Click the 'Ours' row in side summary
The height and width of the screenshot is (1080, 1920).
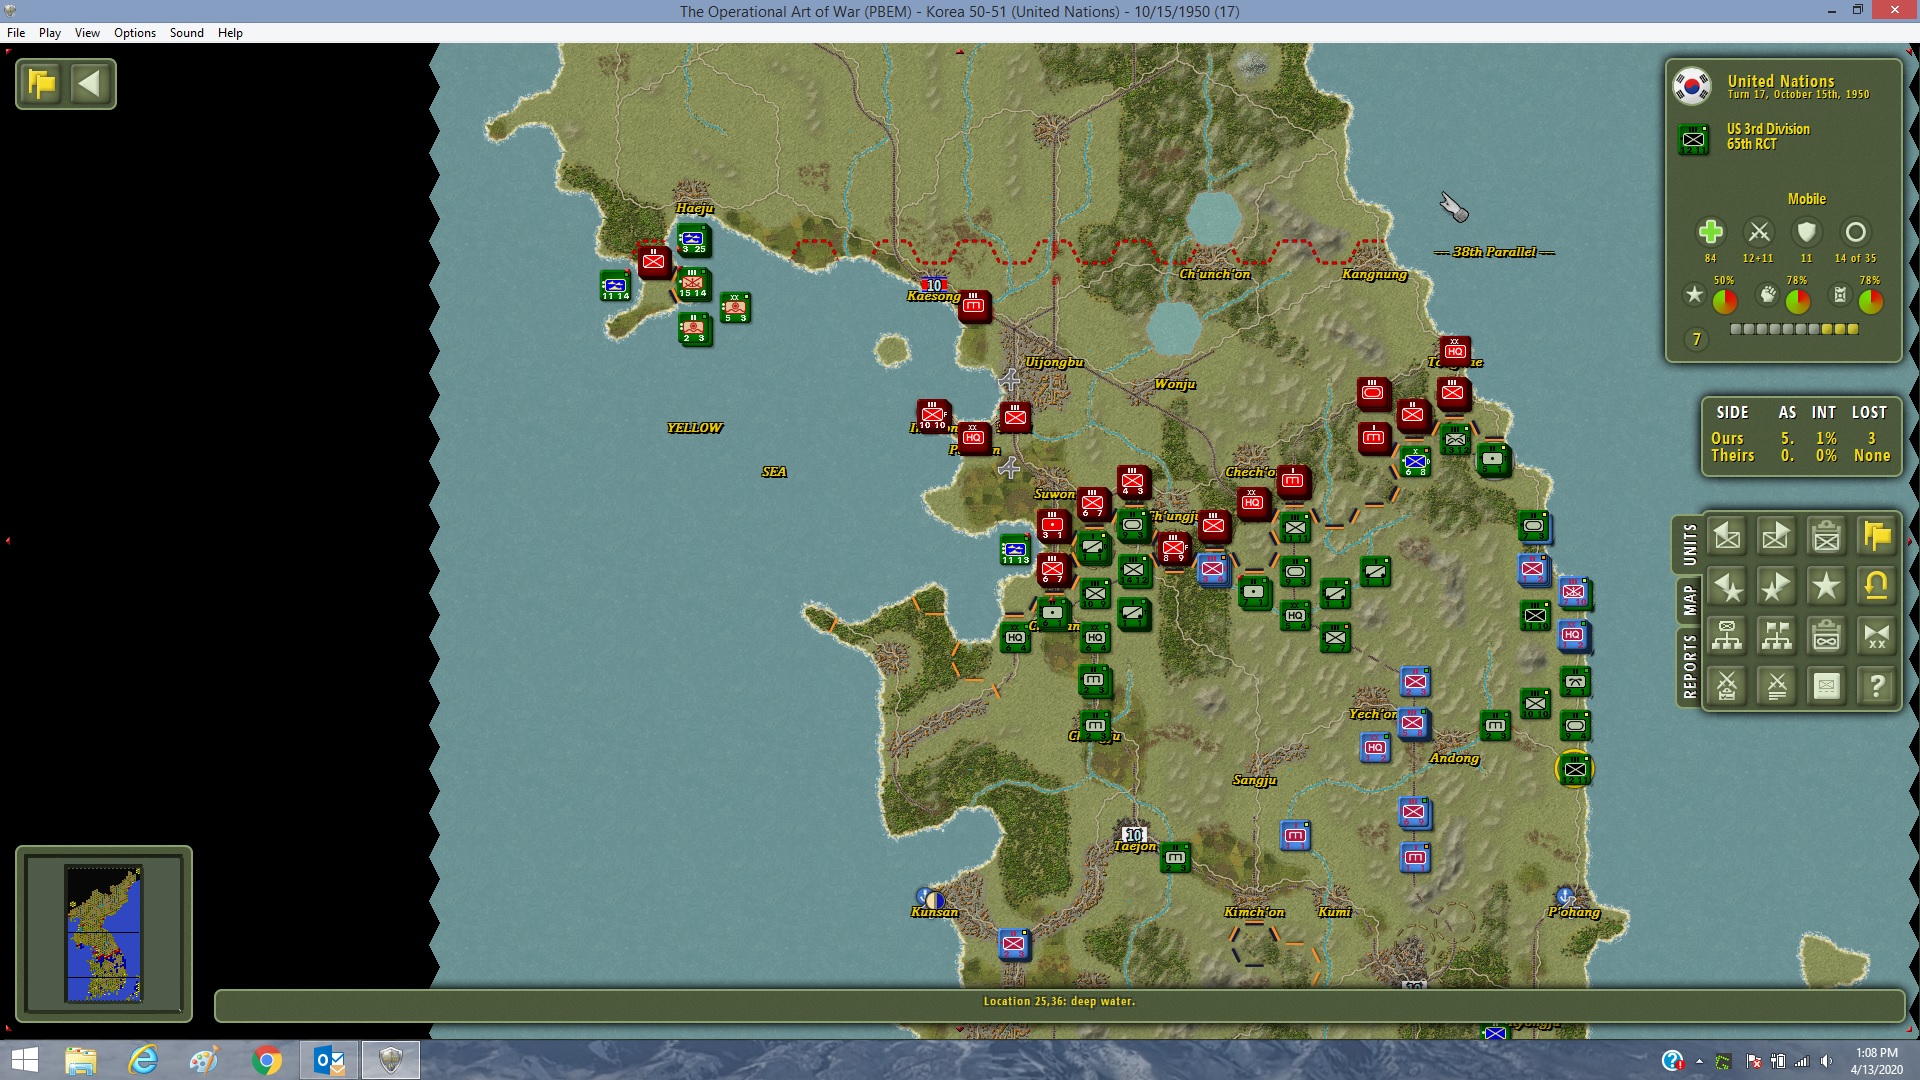click(1800, 438)
